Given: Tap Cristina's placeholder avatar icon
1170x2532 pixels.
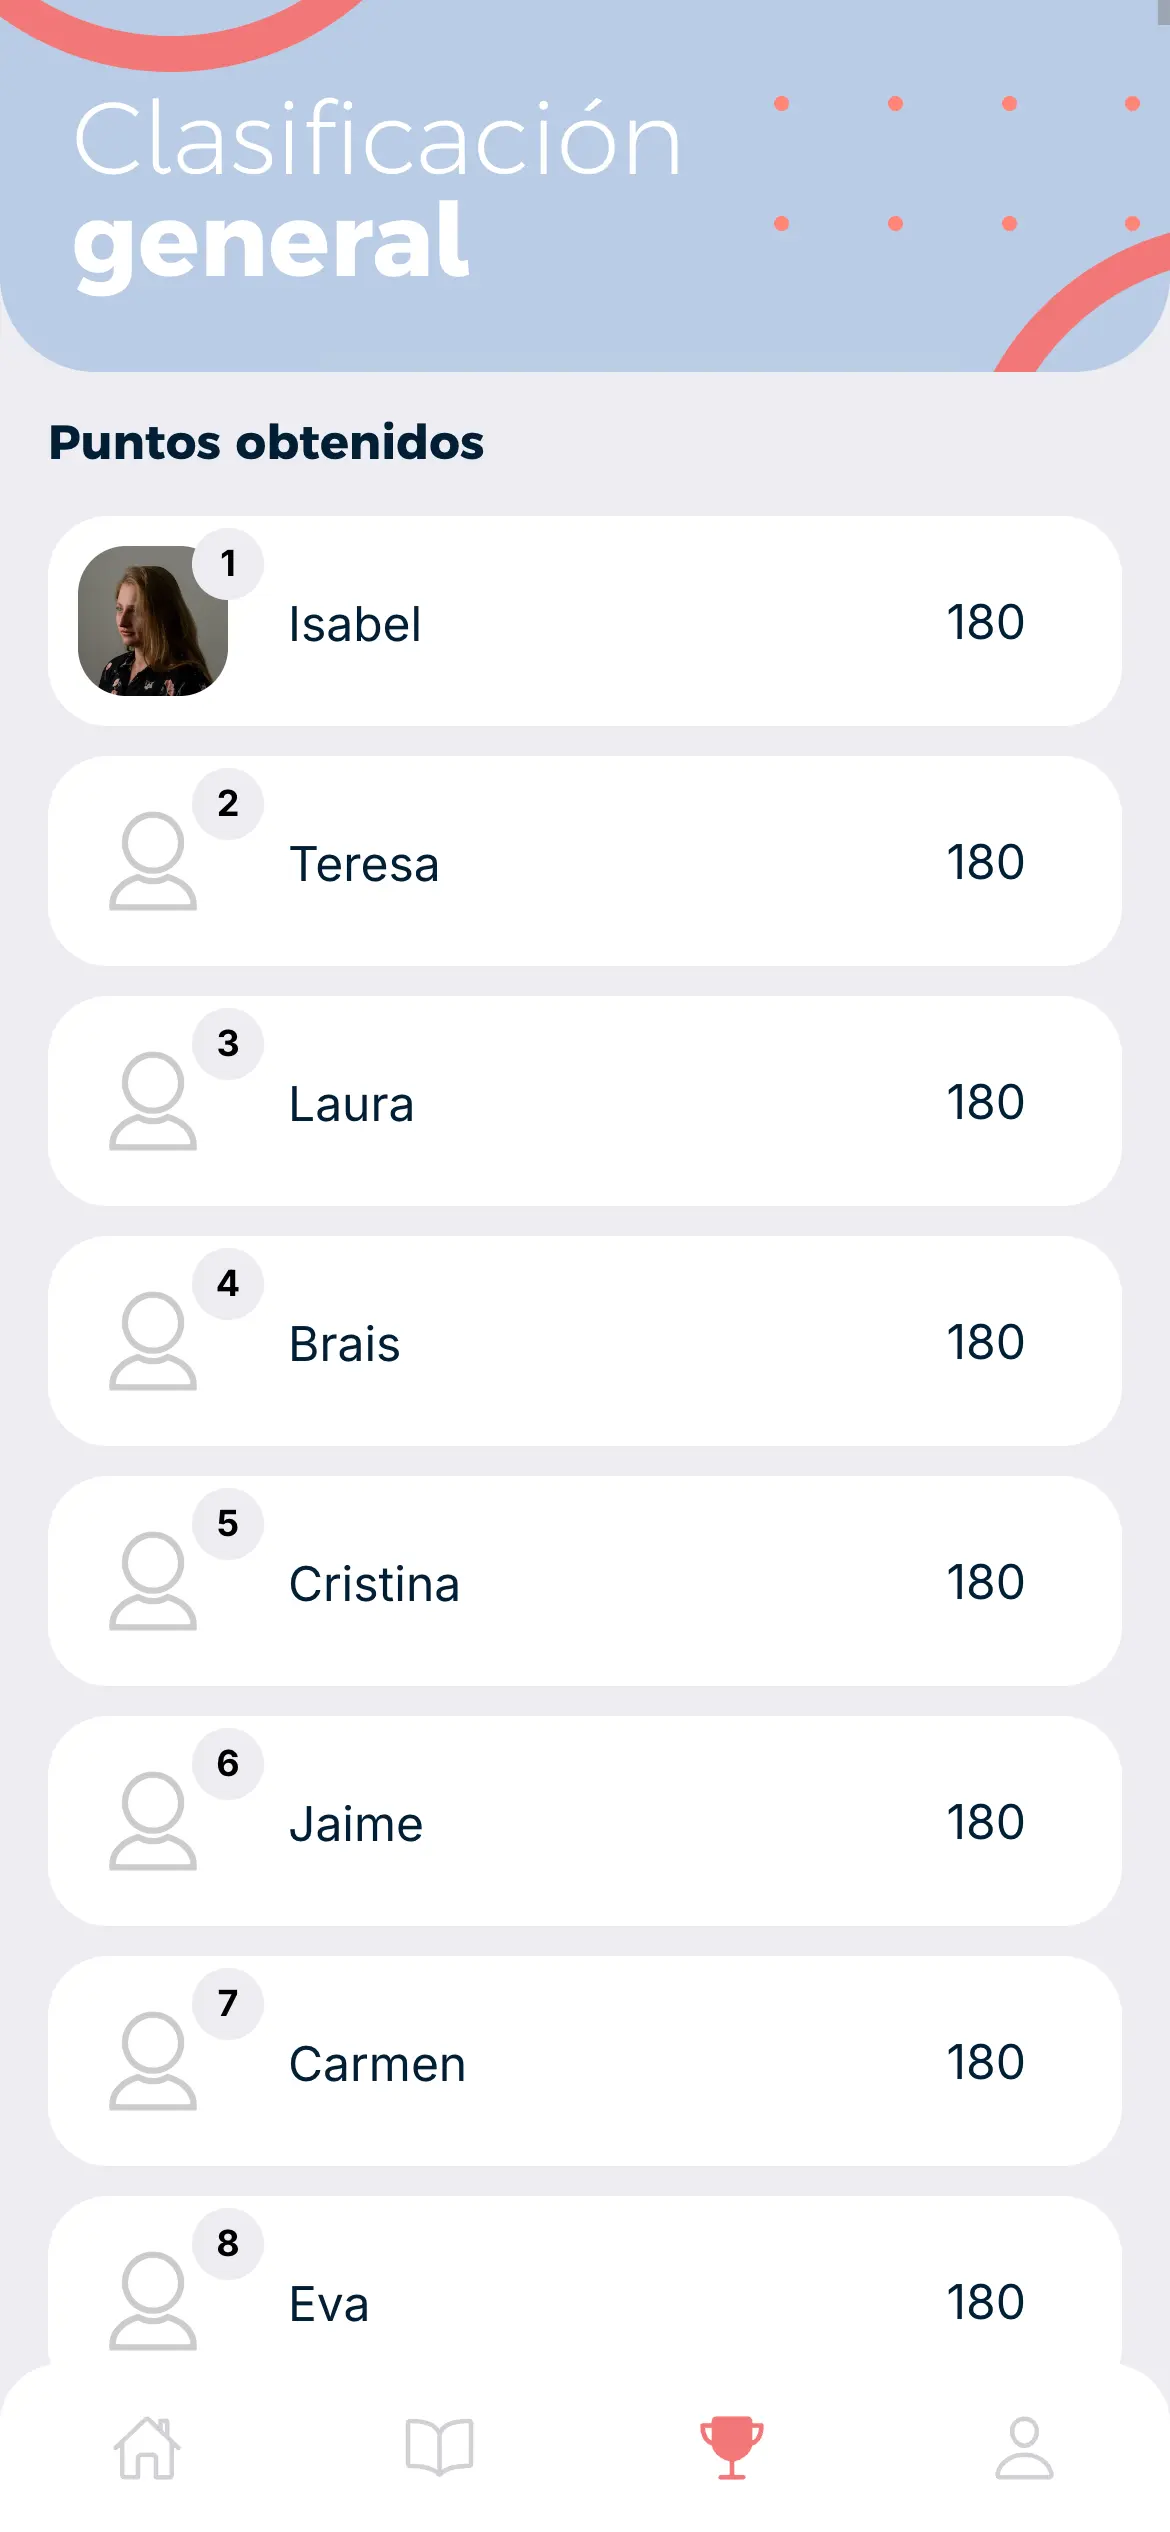Looking at the screenshot, I should pyautogui.click(x=153, y=1581).
